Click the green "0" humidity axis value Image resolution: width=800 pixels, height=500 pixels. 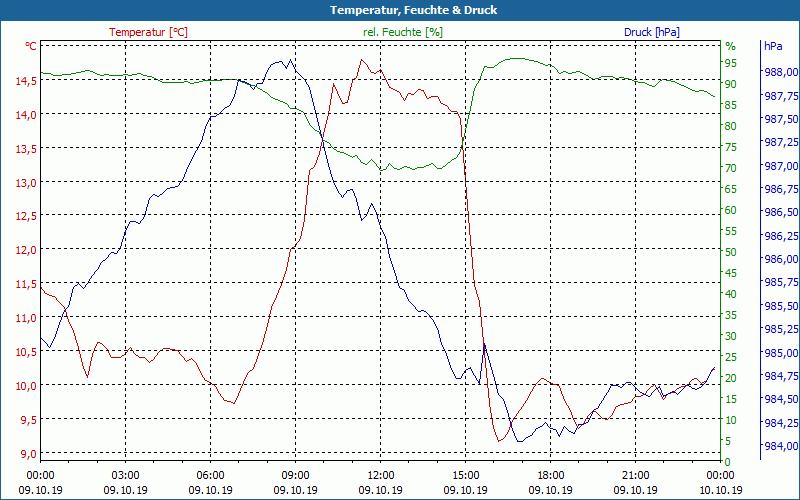tap(728, 462)
